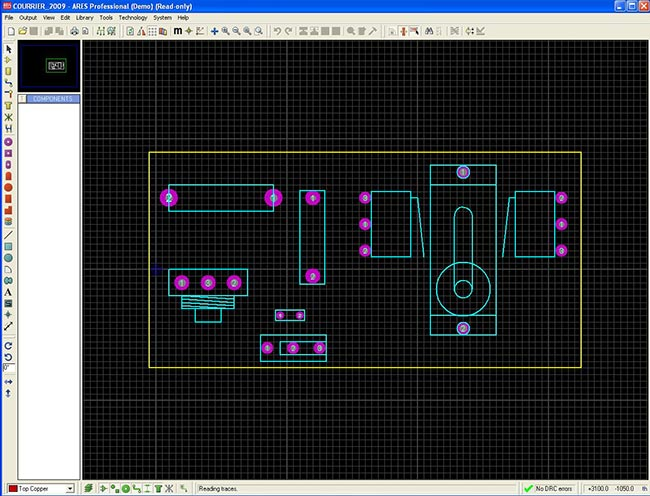Open the Top Copper layer dropdown
The height and width of the screenshot is (496, 650).
pyautogui.click(x=70, y=489)
